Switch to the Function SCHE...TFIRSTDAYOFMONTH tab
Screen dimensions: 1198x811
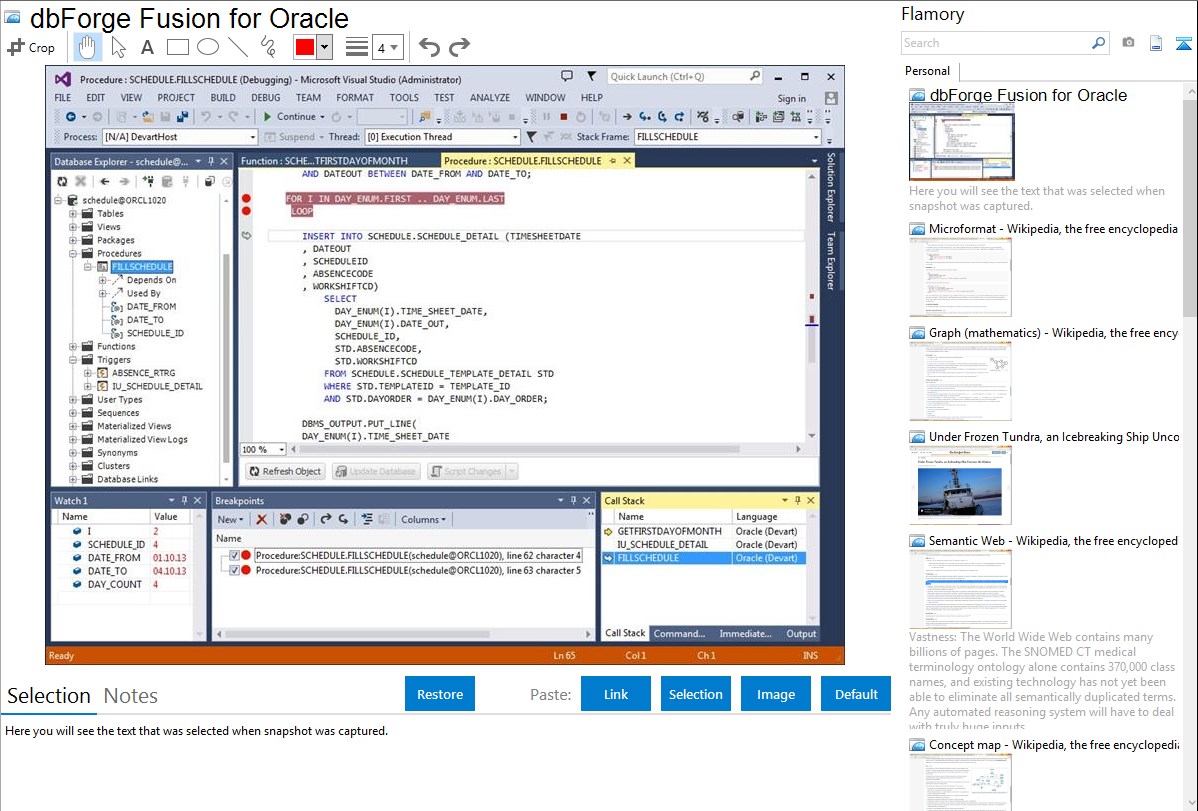324,161
